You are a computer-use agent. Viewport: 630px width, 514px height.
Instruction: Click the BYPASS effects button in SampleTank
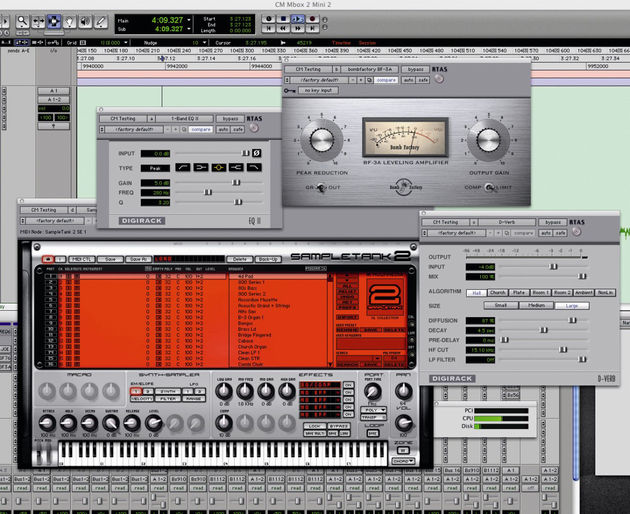pos(338,426)
